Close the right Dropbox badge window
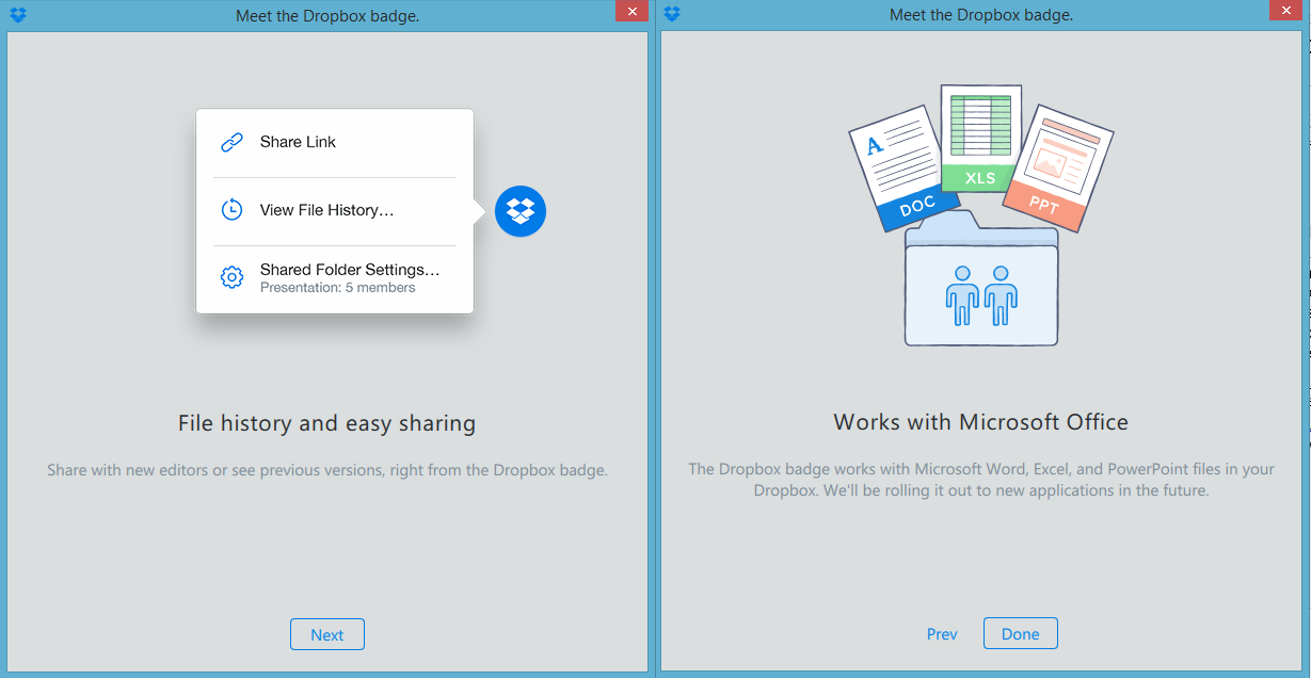Image resolution: width=1311 pixels, height=678 pixels. [1284, 12]
